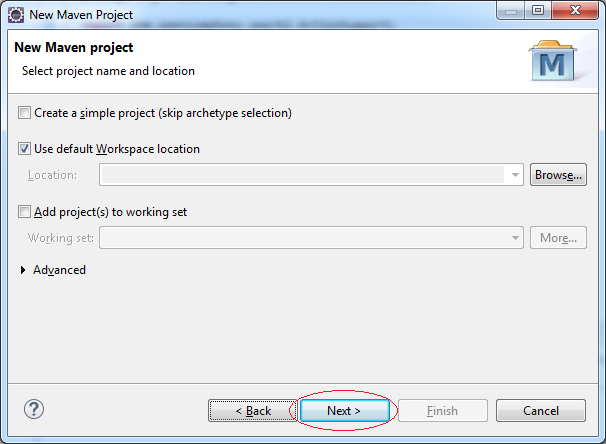This screenshot has height=444, width=606.
Task: Uncheck Use default Workspace location
Action: pos(24,149)
